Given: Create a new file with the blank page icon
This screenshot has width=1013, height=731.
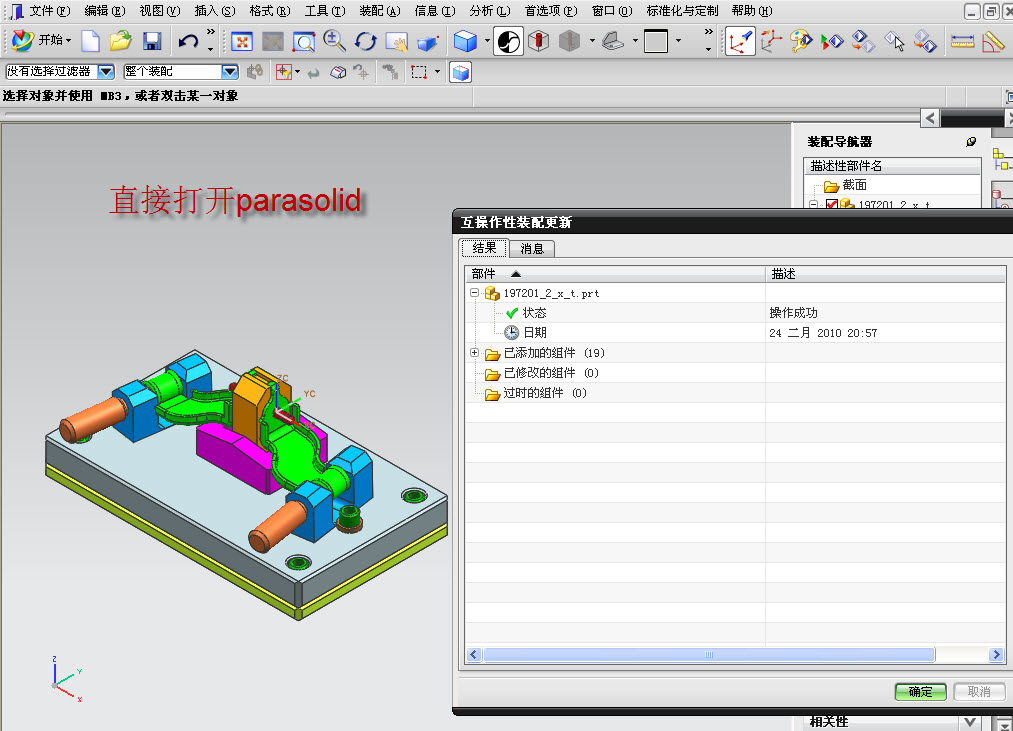Looking at the screenshot, I should pyautogui.click(x=90, y=41).
